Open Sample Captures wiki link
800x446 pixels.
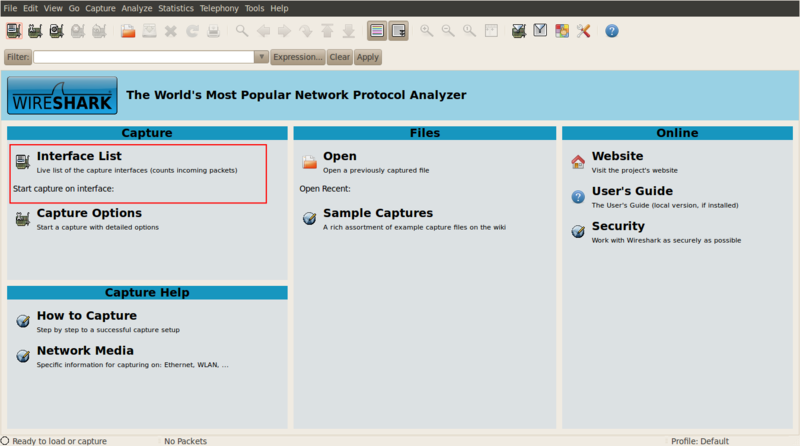tap(378, 213)
